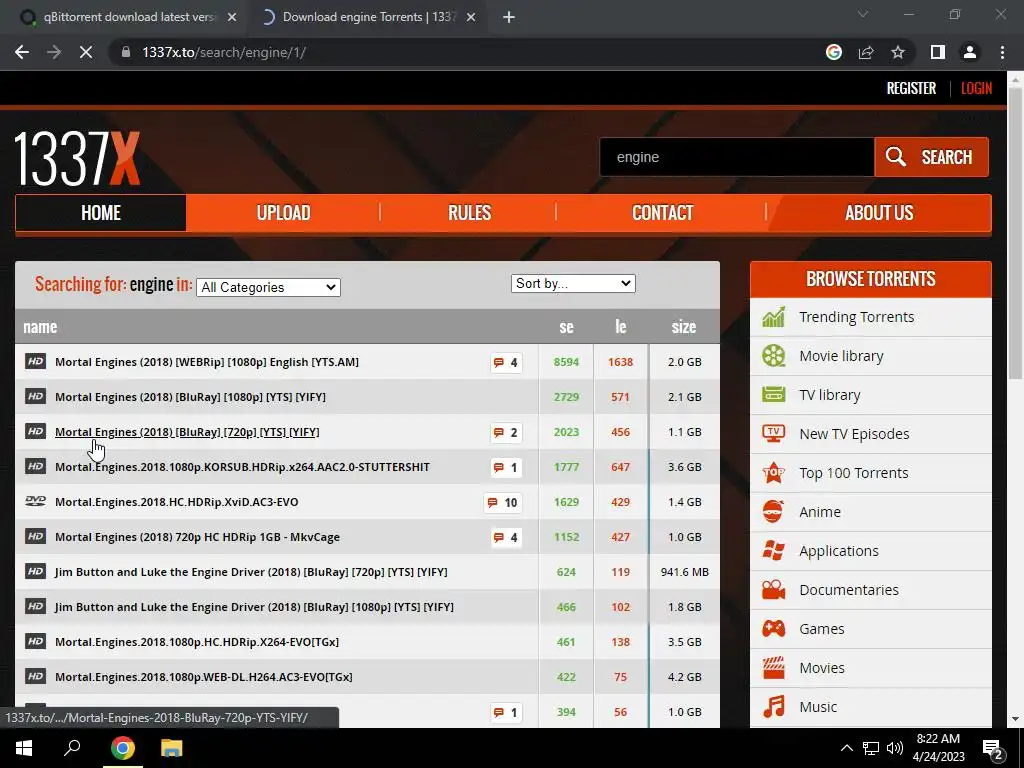Bookmark this page with star icon
Viewport: 1024px width, 768px height.
click(898, 52)
